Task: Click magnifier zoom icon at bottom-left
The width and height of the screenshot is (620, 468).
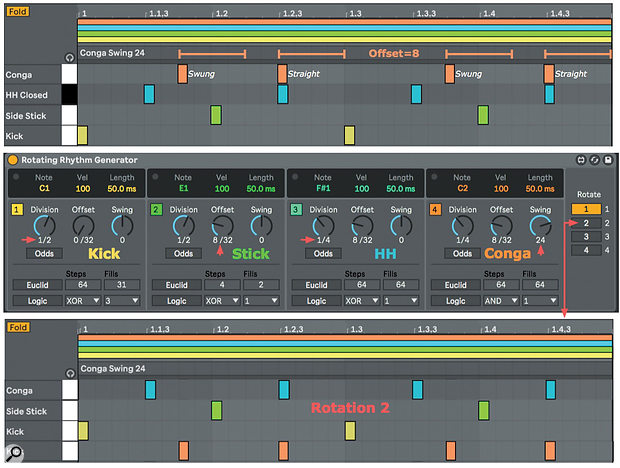Action: 14,453
